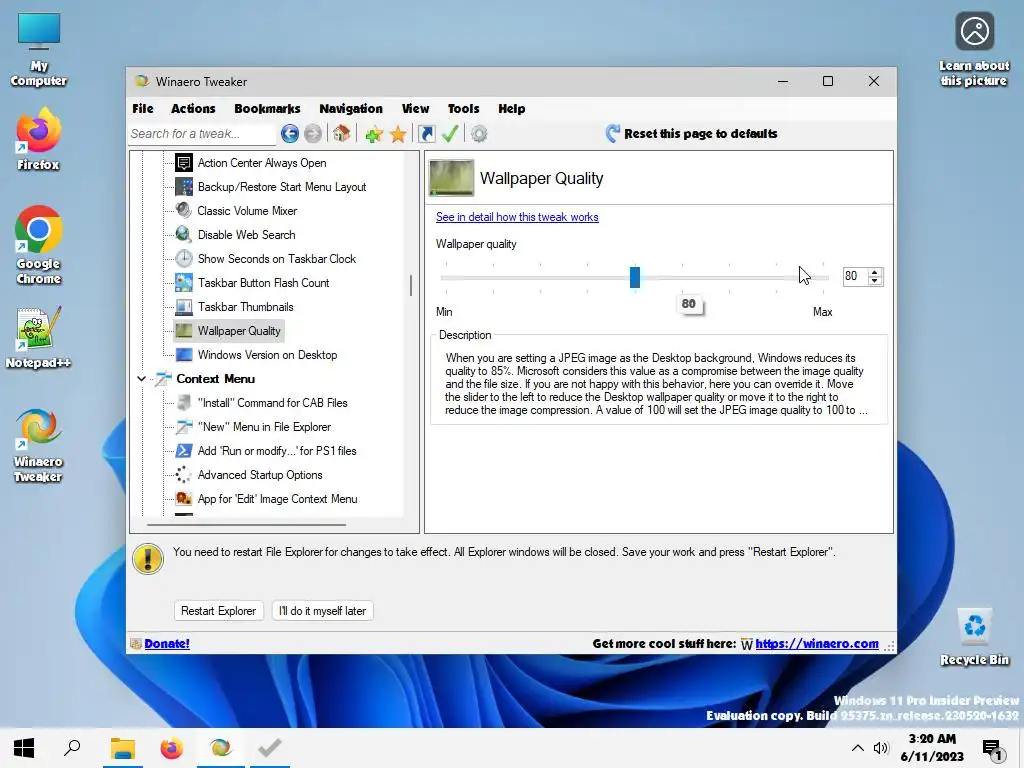Click the Classic Volume Mixer speaker icon

point(184,210)
